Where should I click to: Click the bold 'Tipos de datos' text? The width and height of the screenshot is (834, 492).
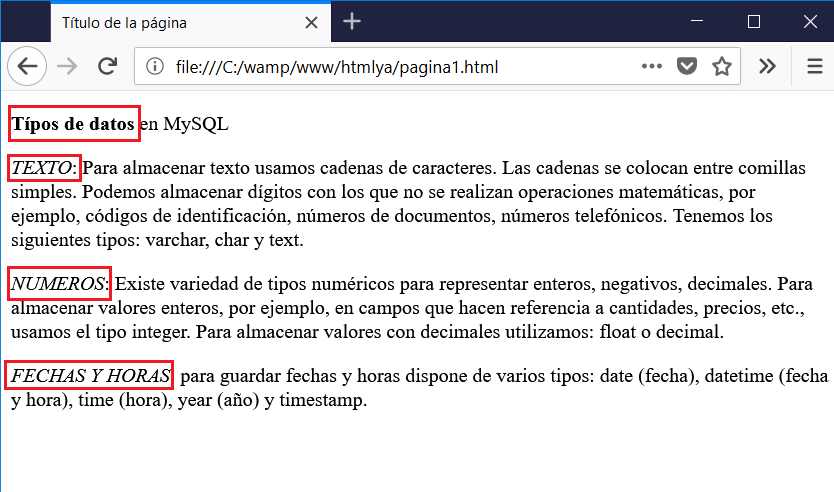point(73,124)
